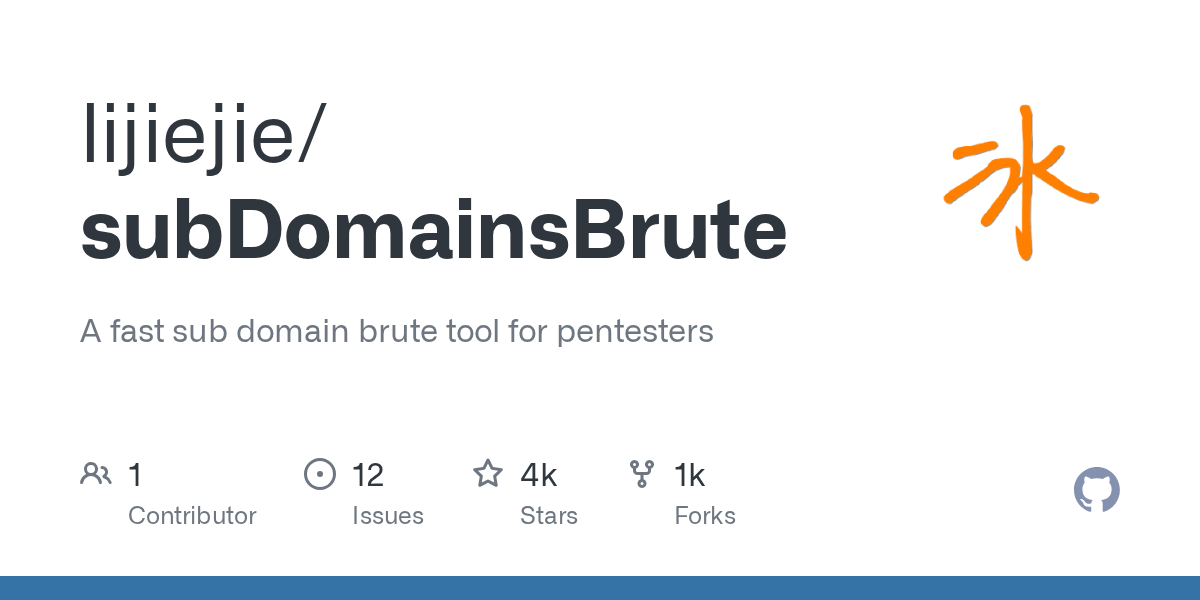Click the slash after lijiejie
The height and width of the screenshot is (600, 1200).
point(308,135)
